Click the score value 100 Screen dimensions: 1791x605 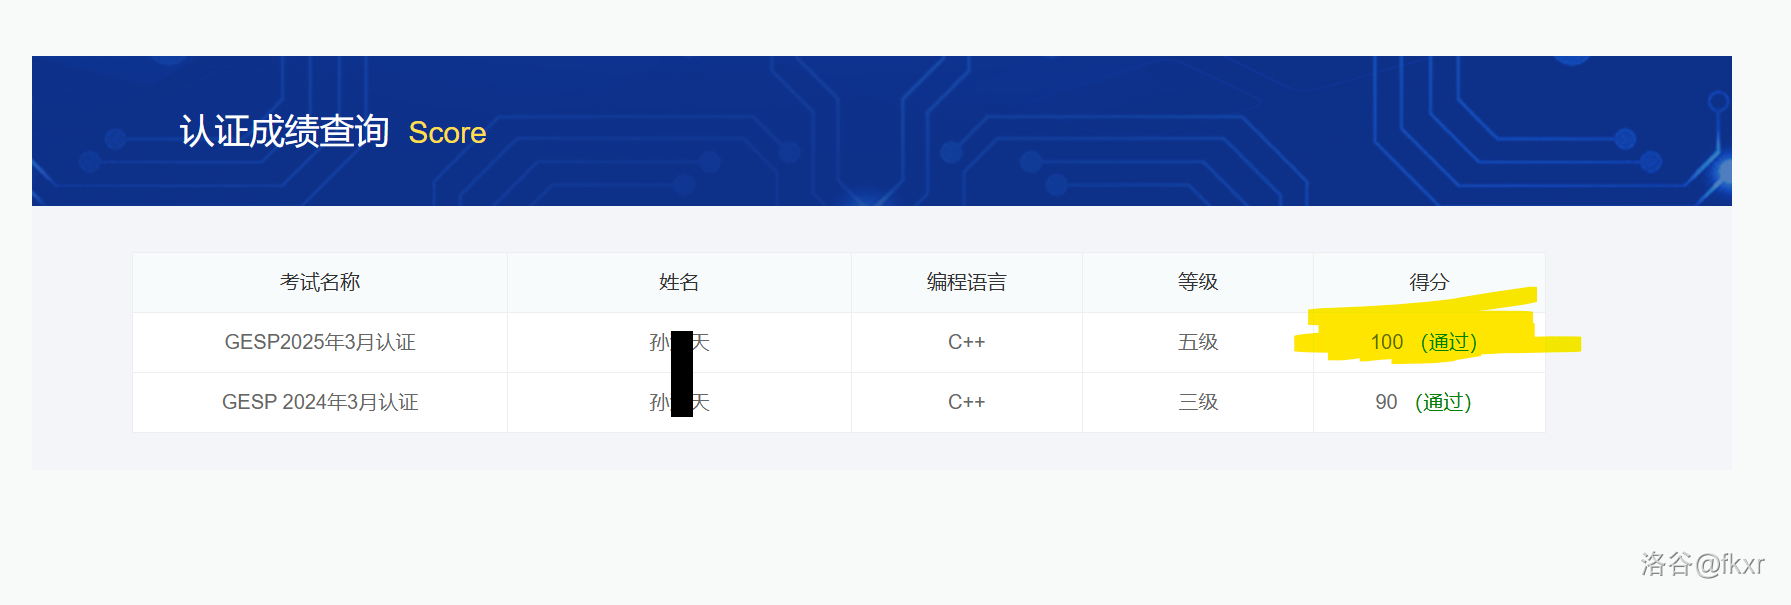tap(1387, 342)
